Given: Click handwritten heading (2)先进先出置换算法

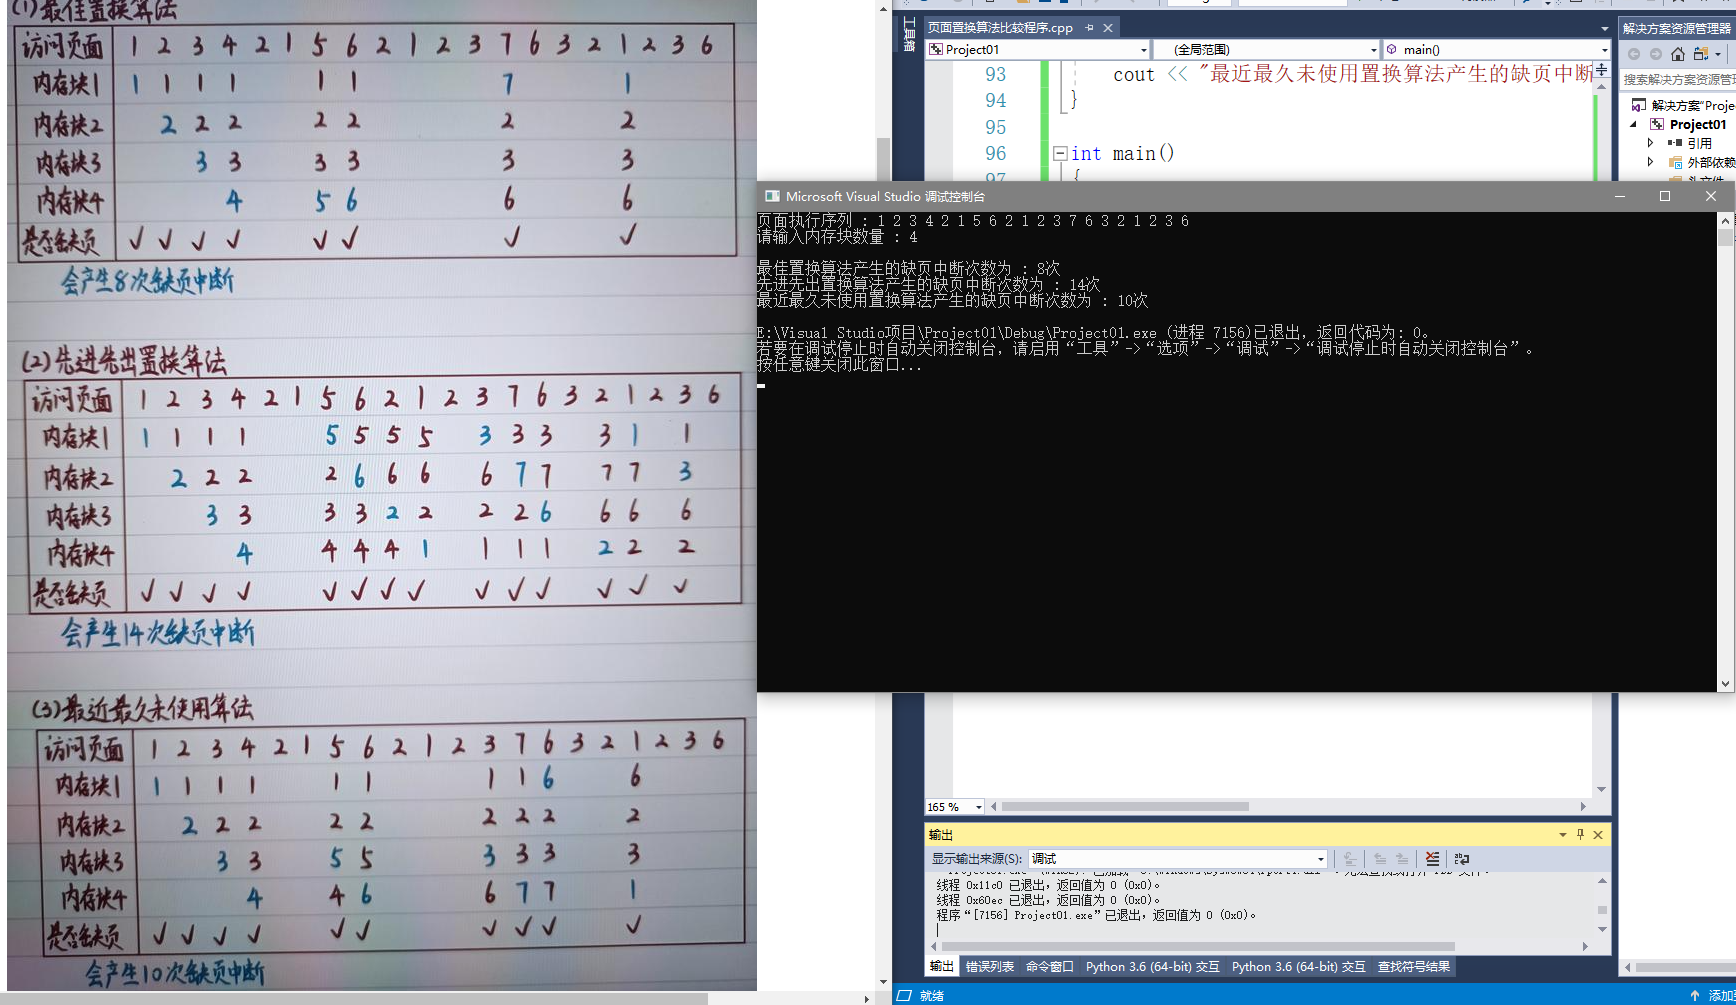Looking at the screenshot, I should pos(124,360).
